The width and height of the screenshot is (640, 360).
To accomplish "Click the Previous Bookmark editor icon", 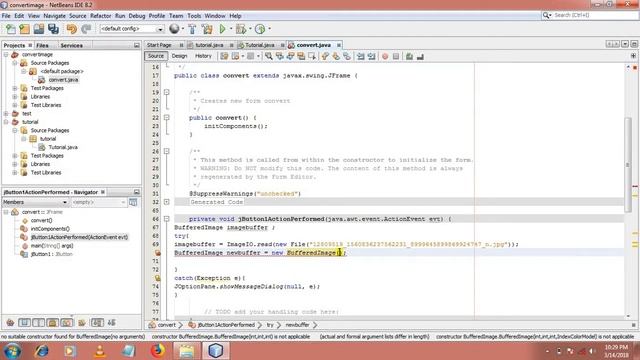I will (x=325, y=56).
